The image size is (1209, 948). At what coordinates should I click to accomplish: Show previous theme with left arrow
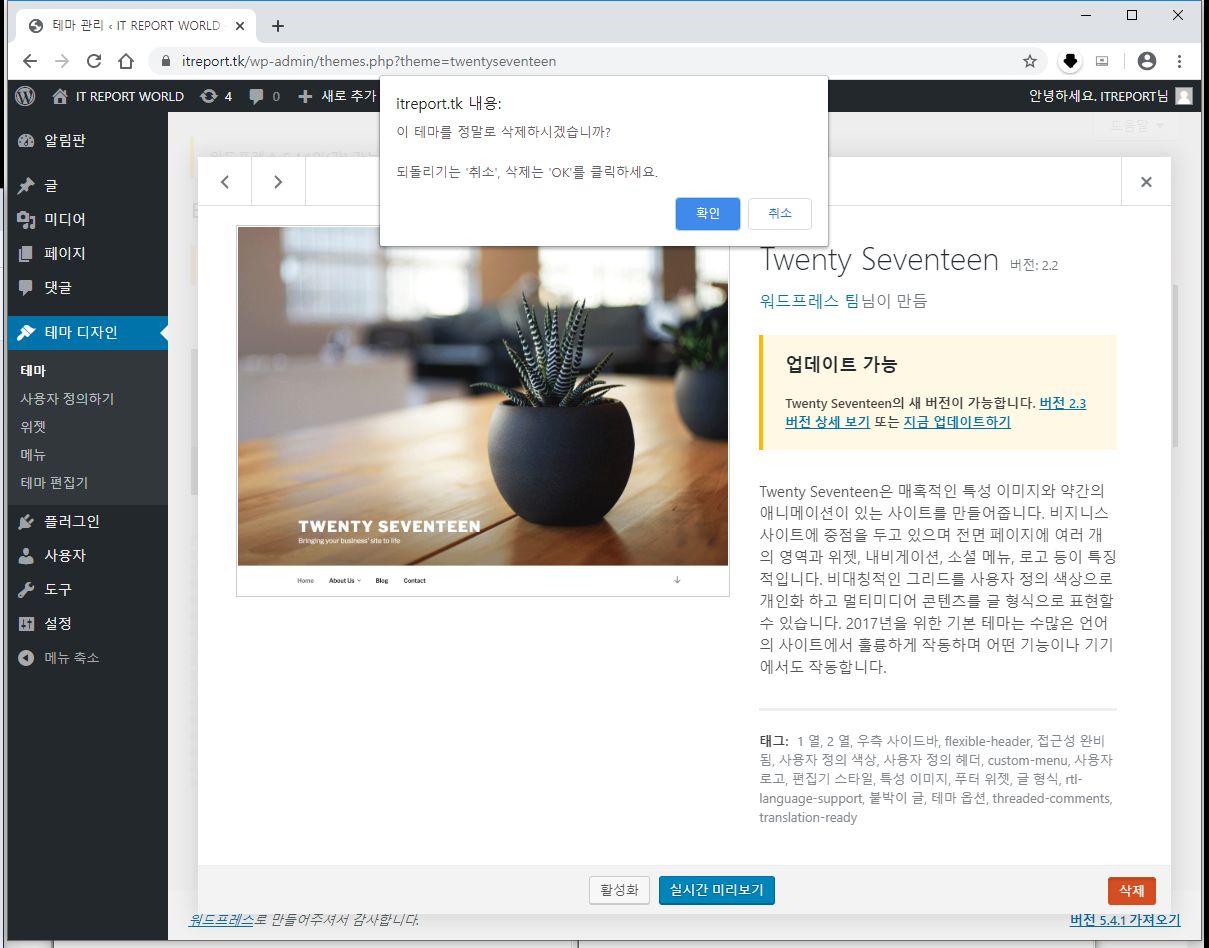tap(225, 182)
